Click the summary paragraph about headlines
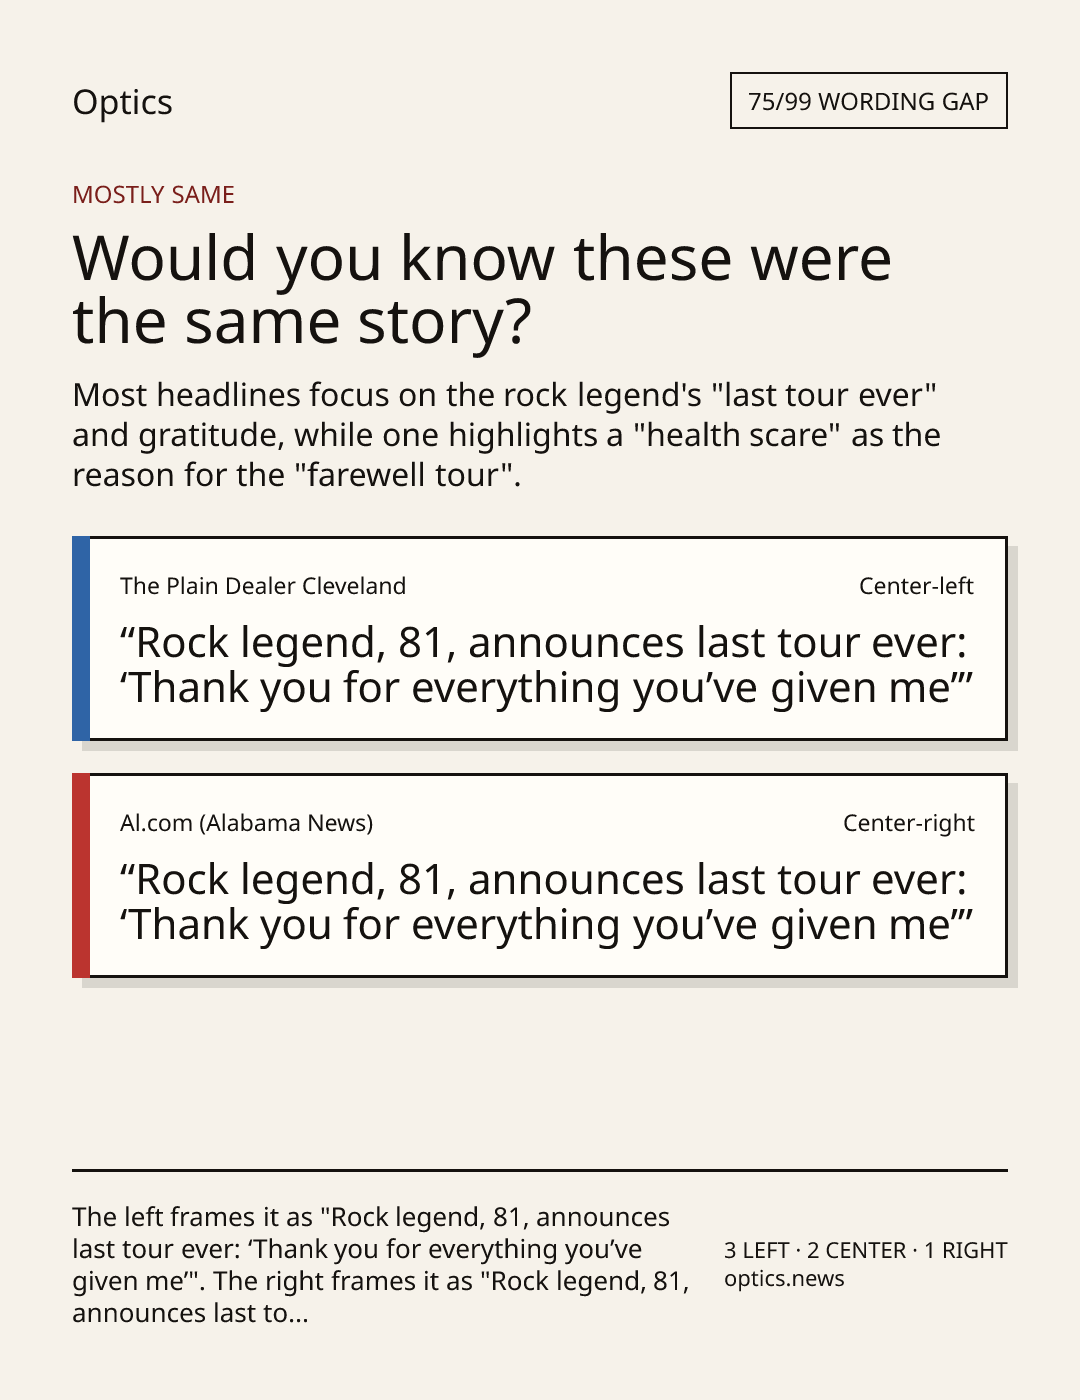 click(x=506, y=435)
